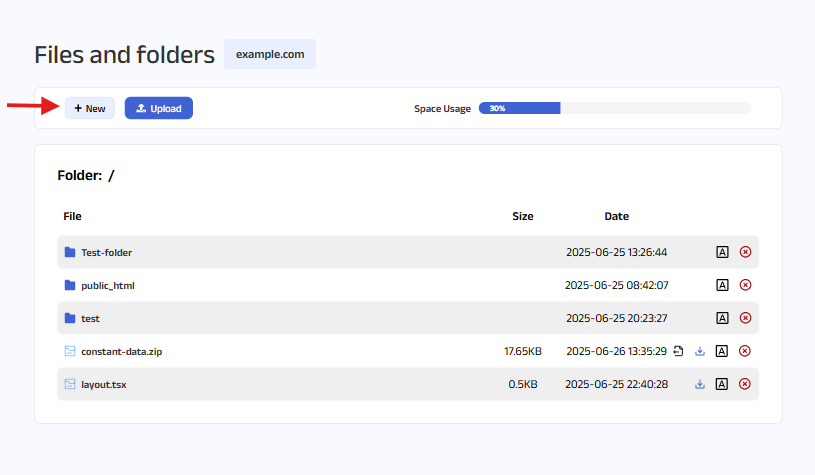The height and width of the screenshot is (475, 815).
Task: Delete the Test-folder folder
Action: coord(745,252)
